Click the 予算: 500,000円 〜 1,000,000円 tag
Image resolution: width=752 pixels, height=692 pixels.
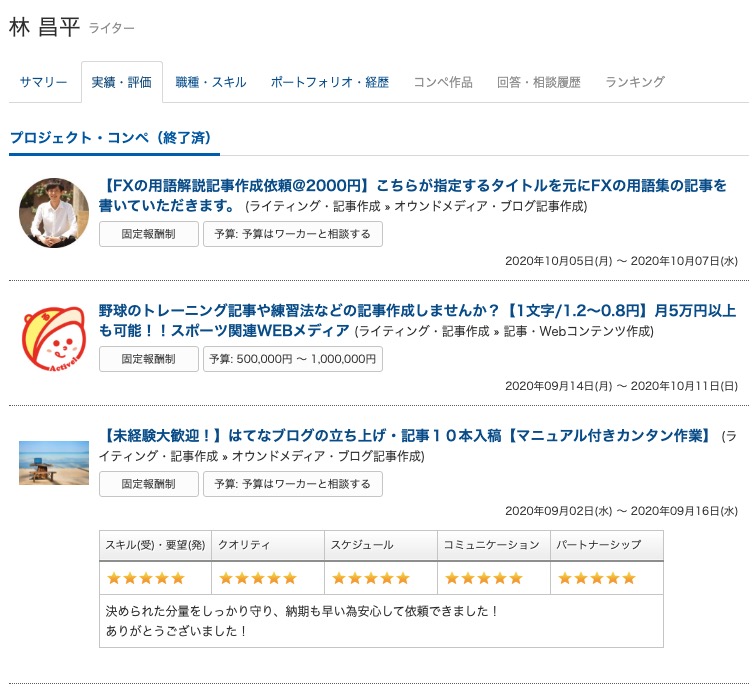(x=292, y=359)
